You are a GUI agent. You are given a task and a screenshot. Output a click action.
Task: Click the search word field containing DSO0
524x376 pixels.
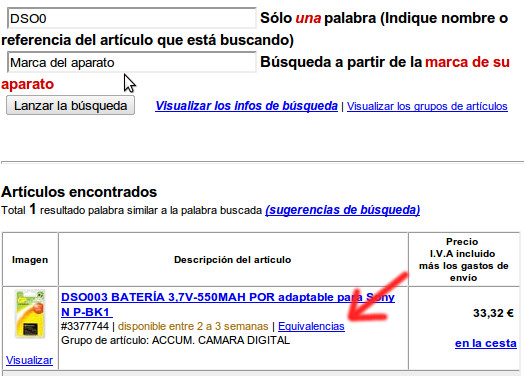coord(132,18)
